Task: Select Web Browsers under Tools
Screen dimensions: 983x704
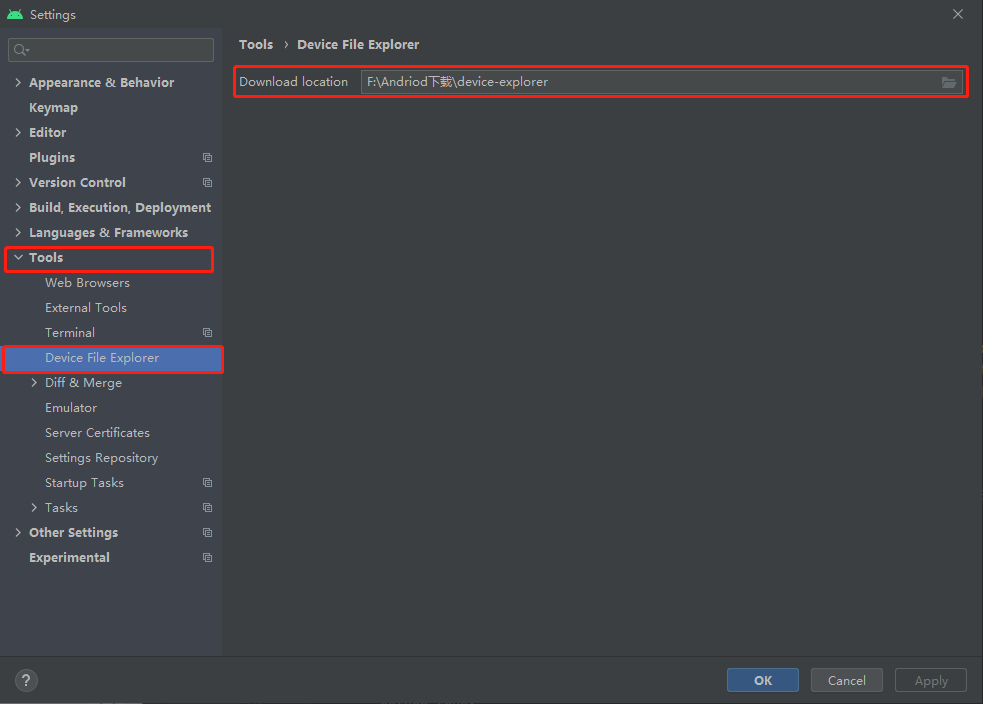Action: click(x=87, y=283)
